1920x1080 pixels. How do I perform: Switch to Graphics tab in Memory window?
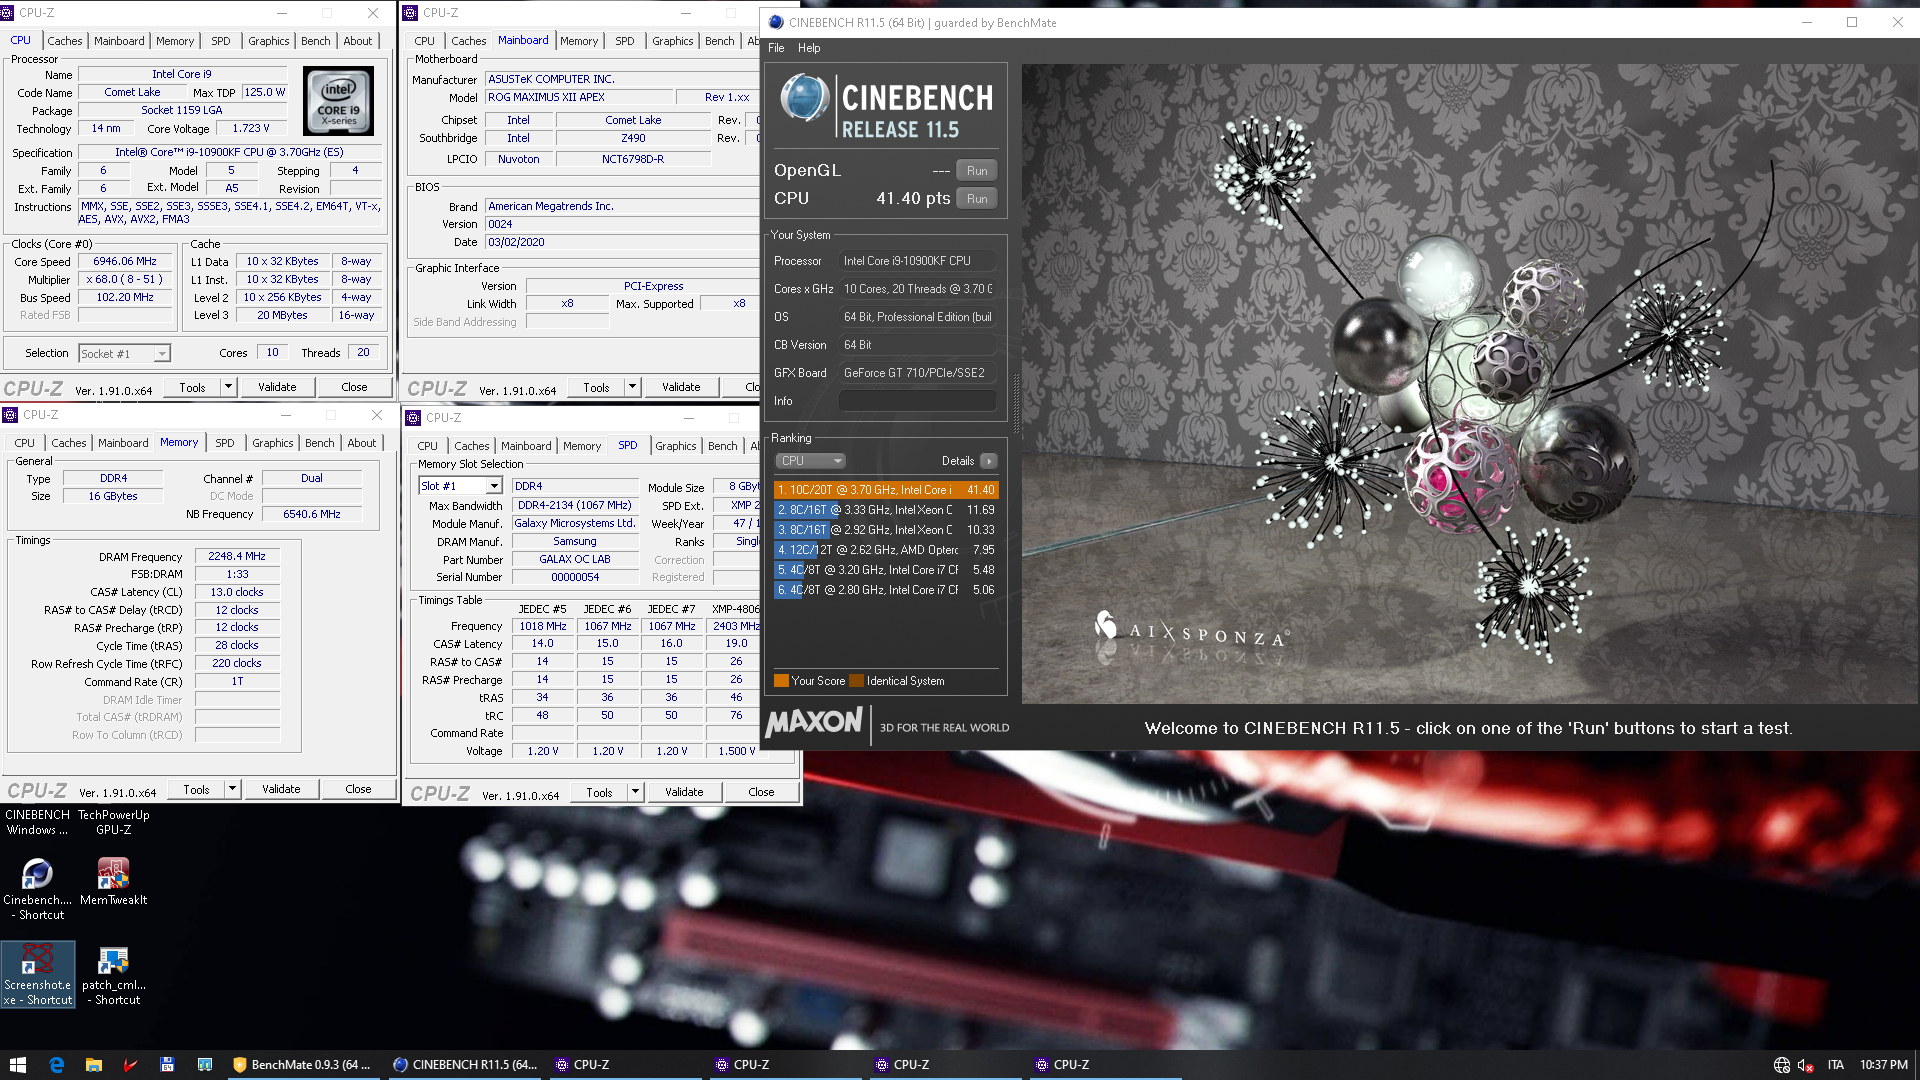[x=273, y=443]
